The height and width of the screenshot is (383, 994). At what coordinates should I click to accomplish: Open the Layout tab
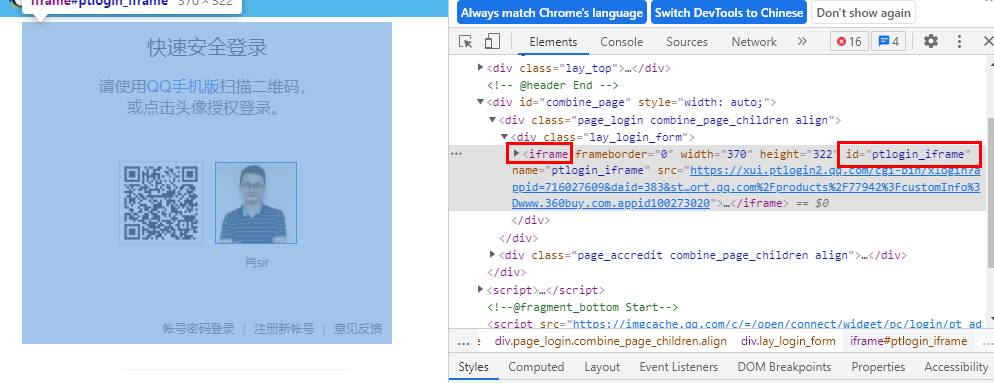pyautogui.click(x=602, y=367)
